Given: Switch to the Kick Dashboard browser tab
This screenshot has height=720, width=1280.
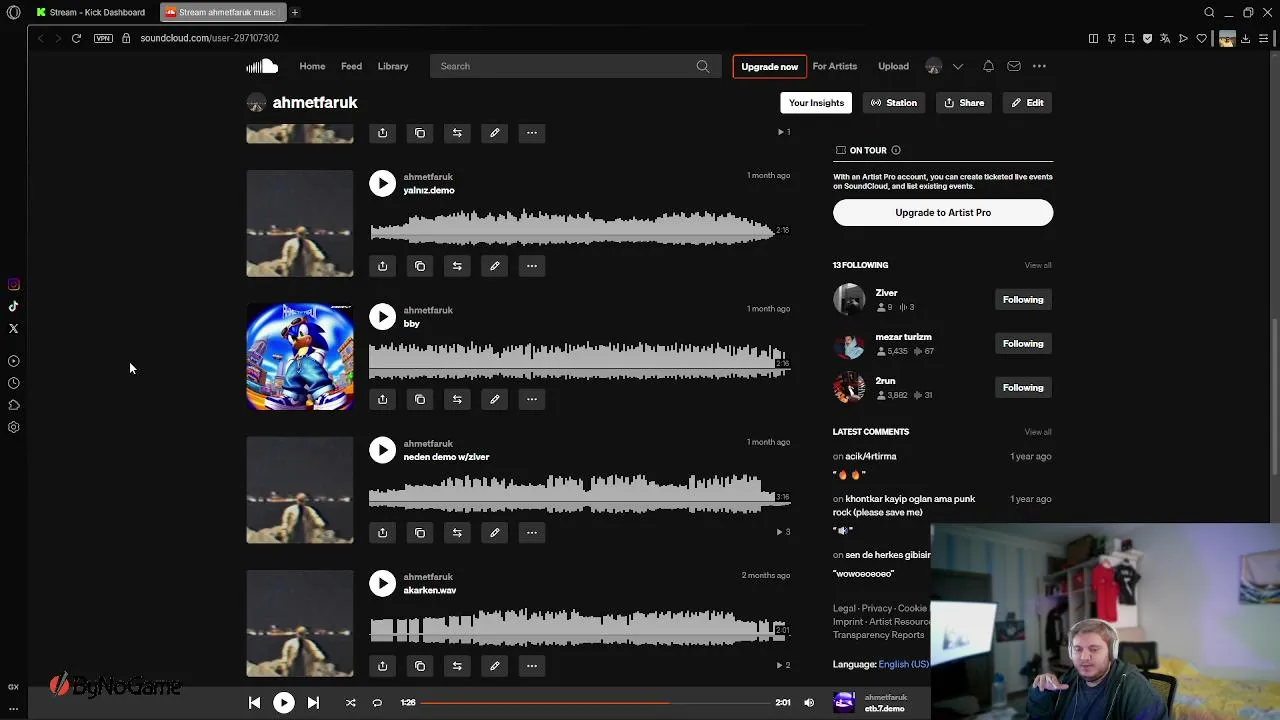Looking at the screenshot, I should tap(92, 12).
